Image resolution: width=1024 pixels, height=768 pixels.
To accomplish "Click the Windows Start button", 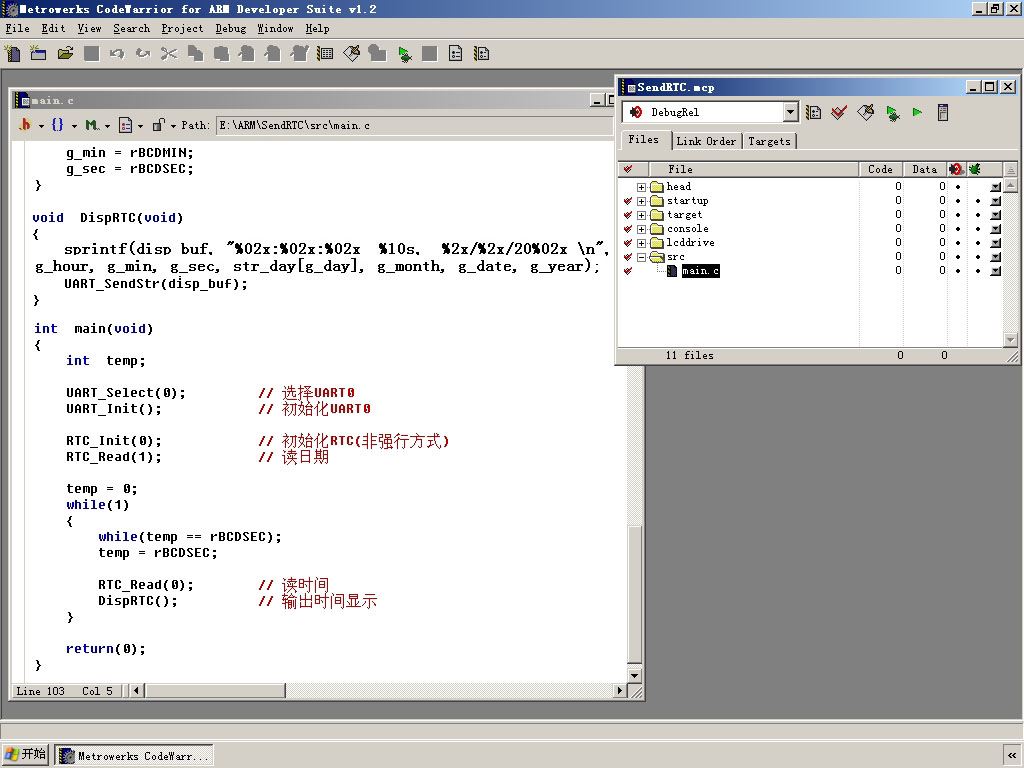I will coord(26,755).
